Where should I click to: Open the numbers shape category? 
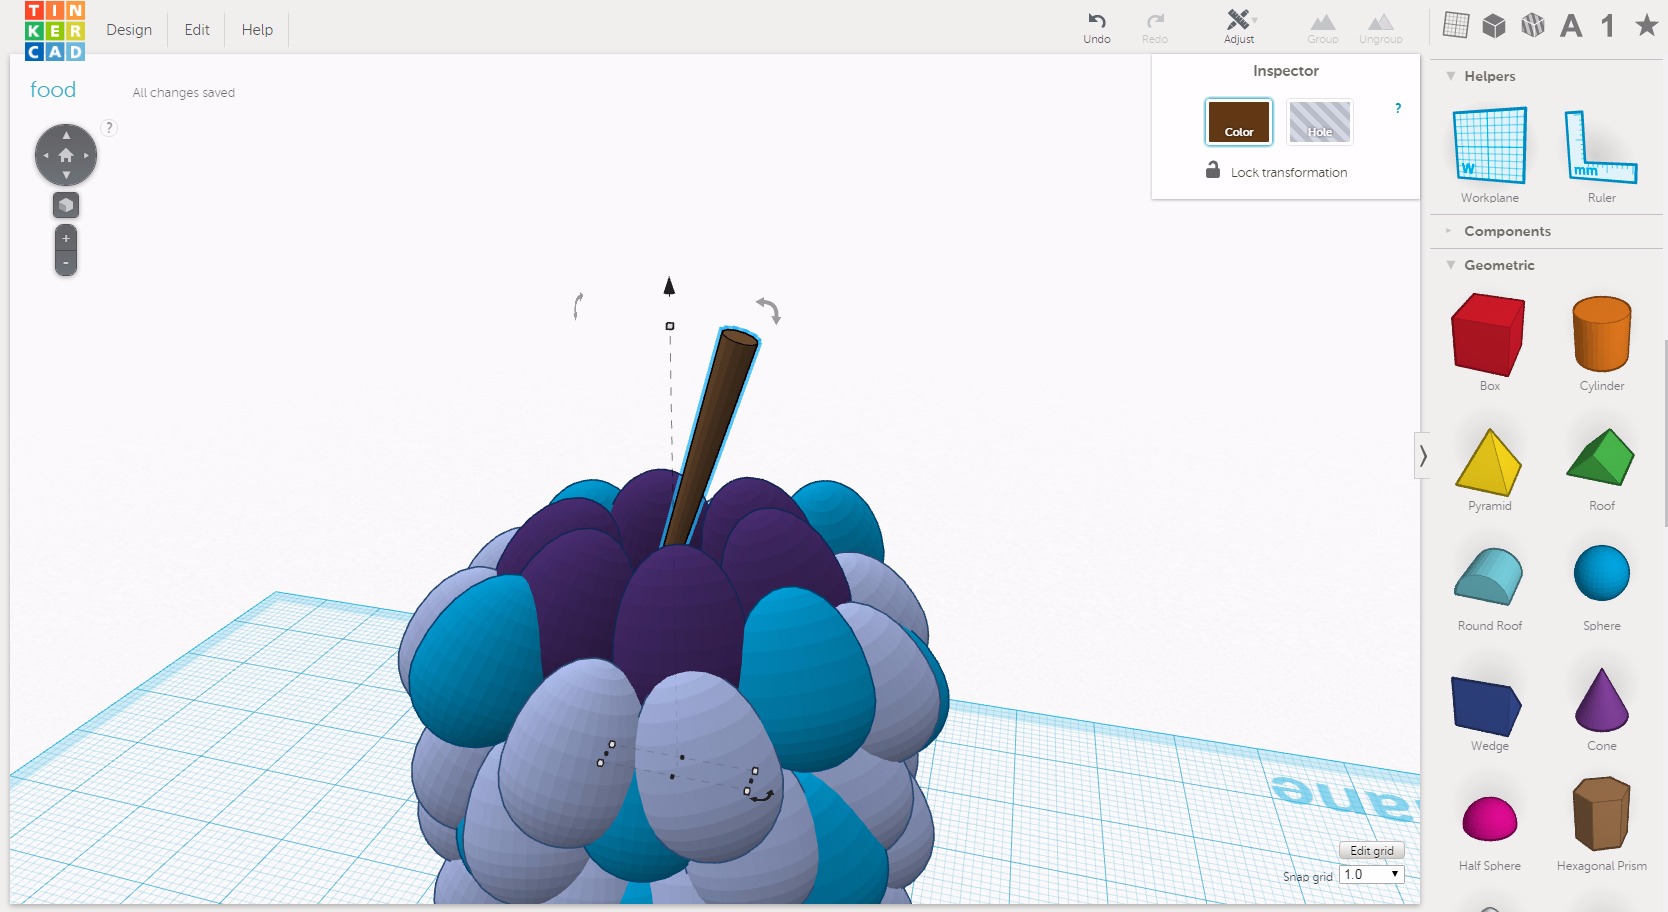click(1608, 25)
